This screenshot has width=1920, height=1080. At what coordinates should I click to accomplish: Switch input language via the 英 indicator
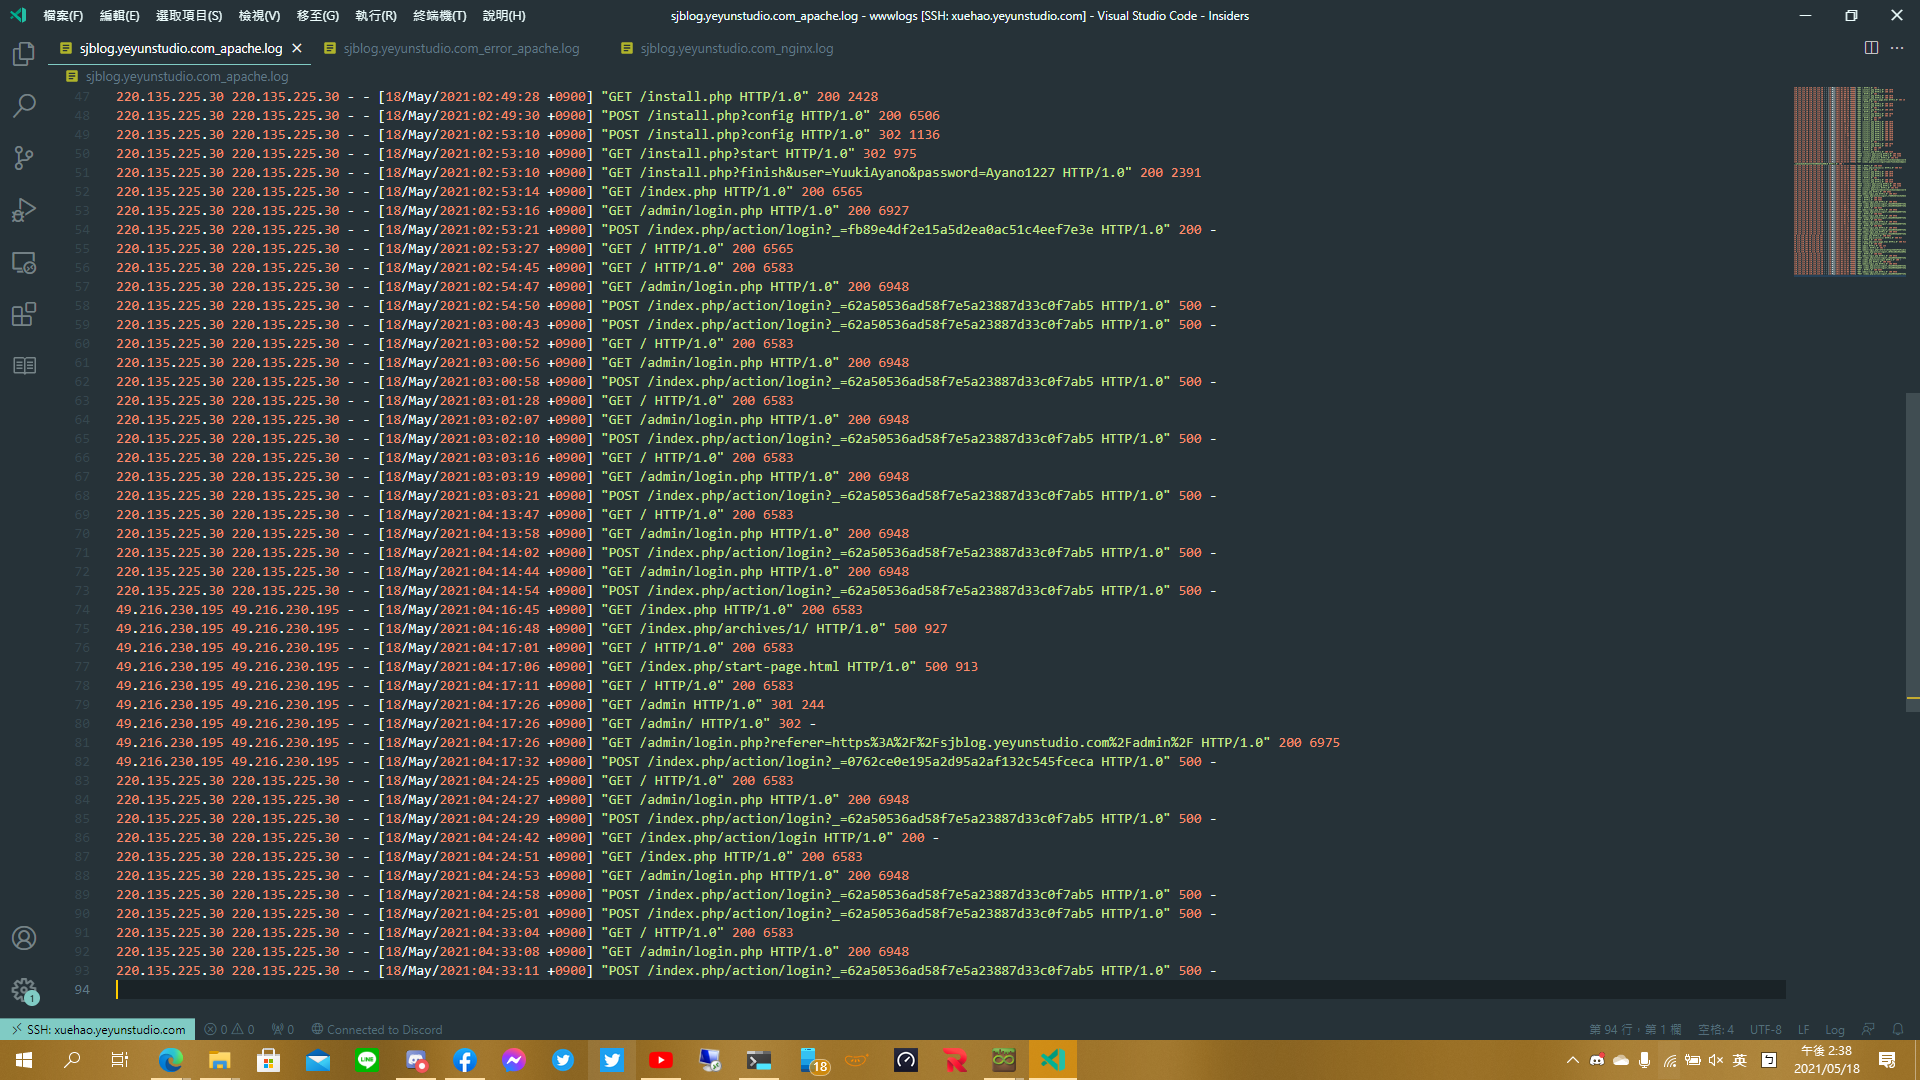(1741, 1059)
